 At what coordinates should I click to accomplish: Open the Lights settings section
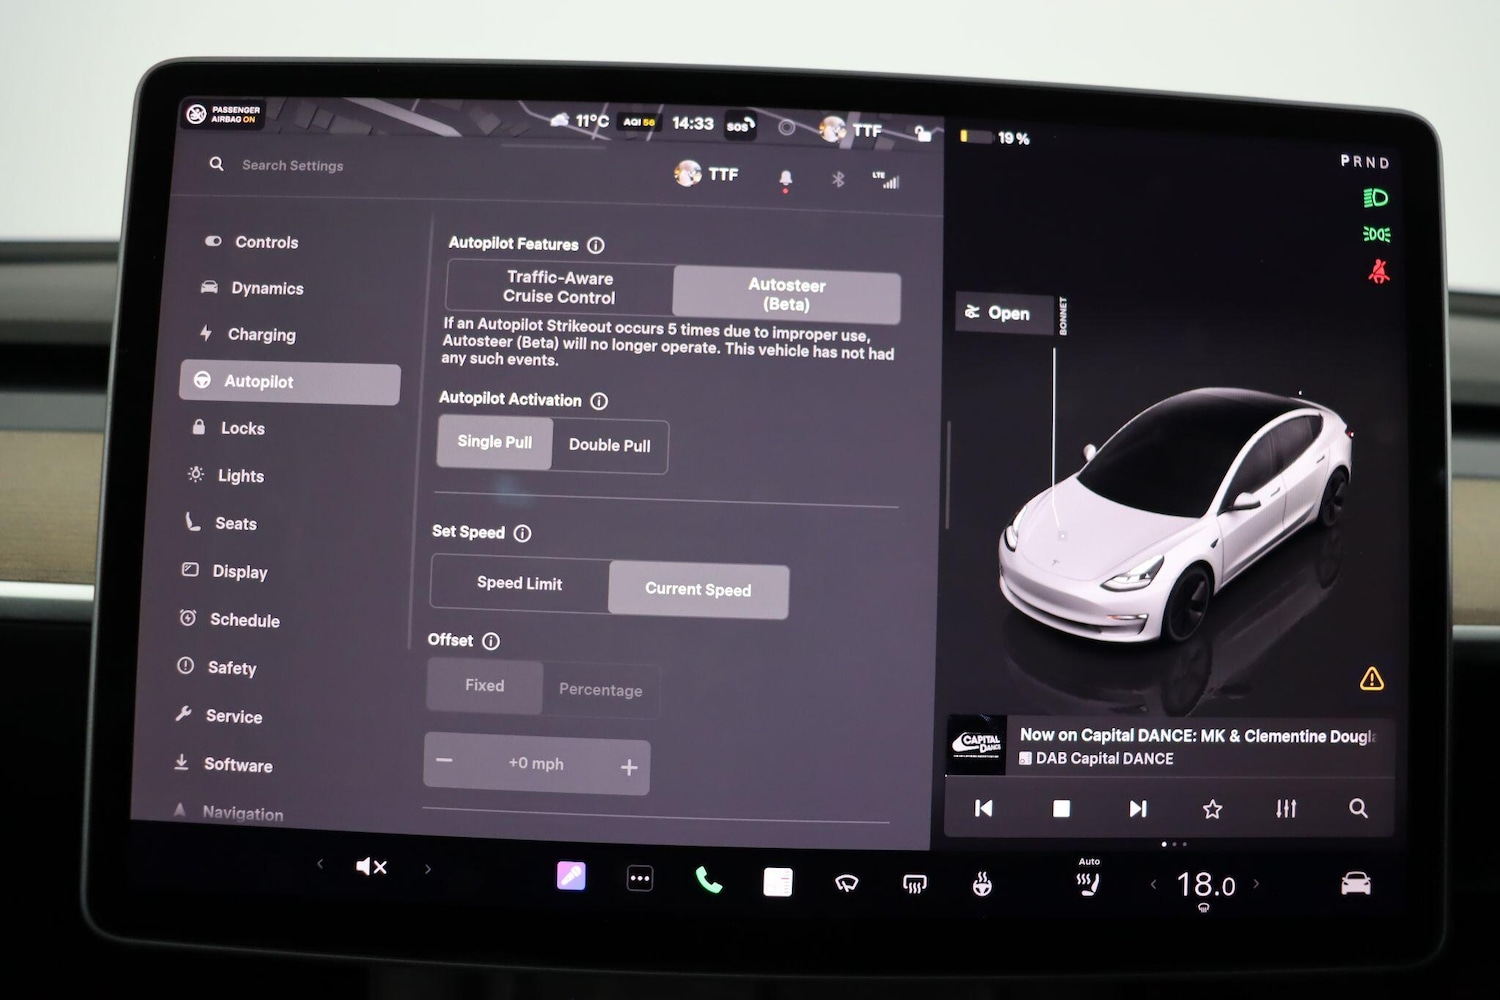point(239,475)
